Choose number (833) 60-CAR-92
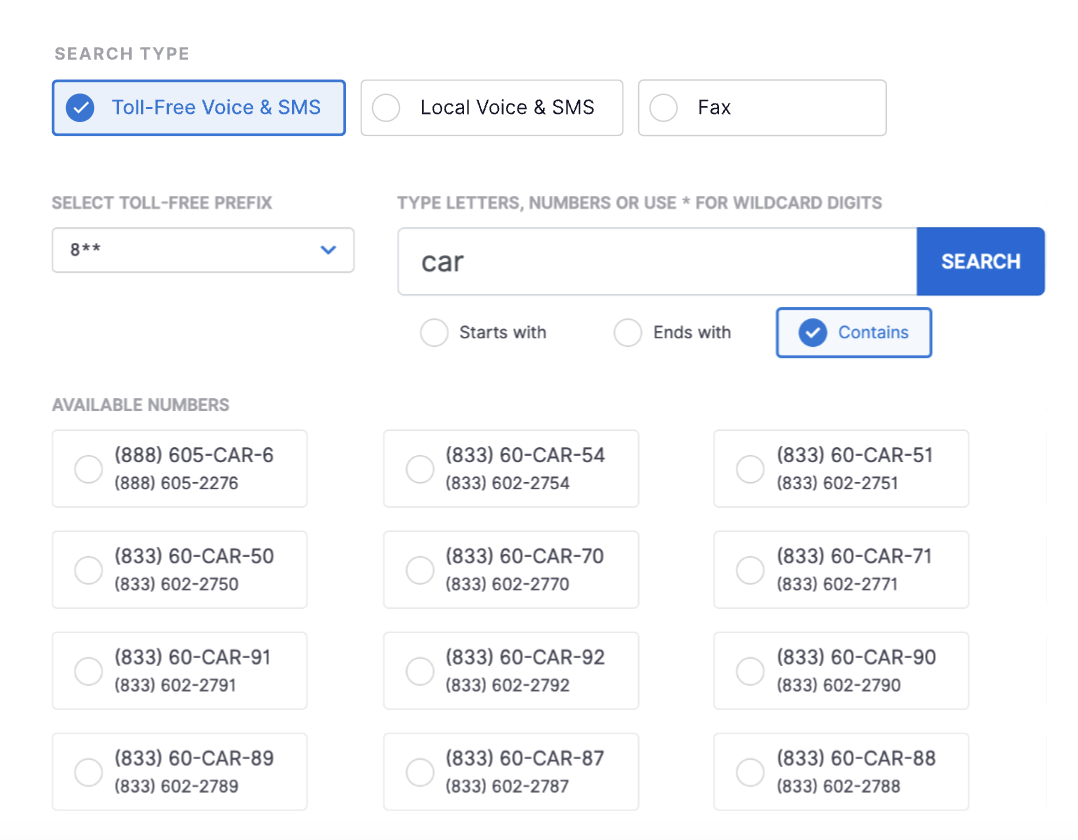 [510, 671]
